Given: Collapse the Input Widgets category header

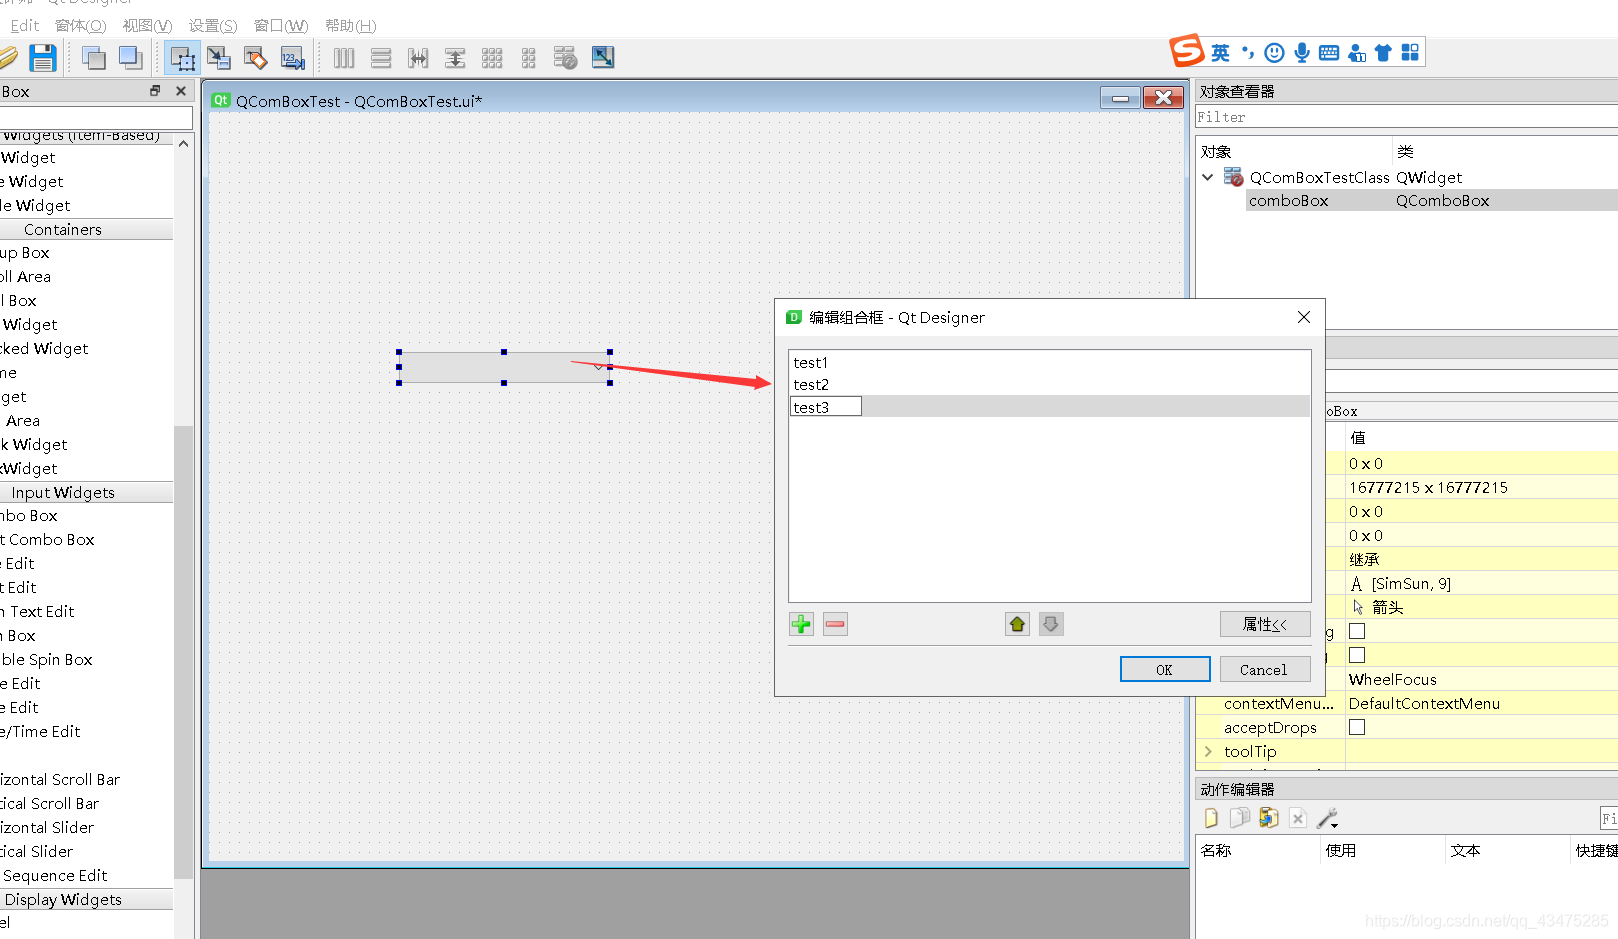Looking at the screenshot, I should (x=86, y=492).
